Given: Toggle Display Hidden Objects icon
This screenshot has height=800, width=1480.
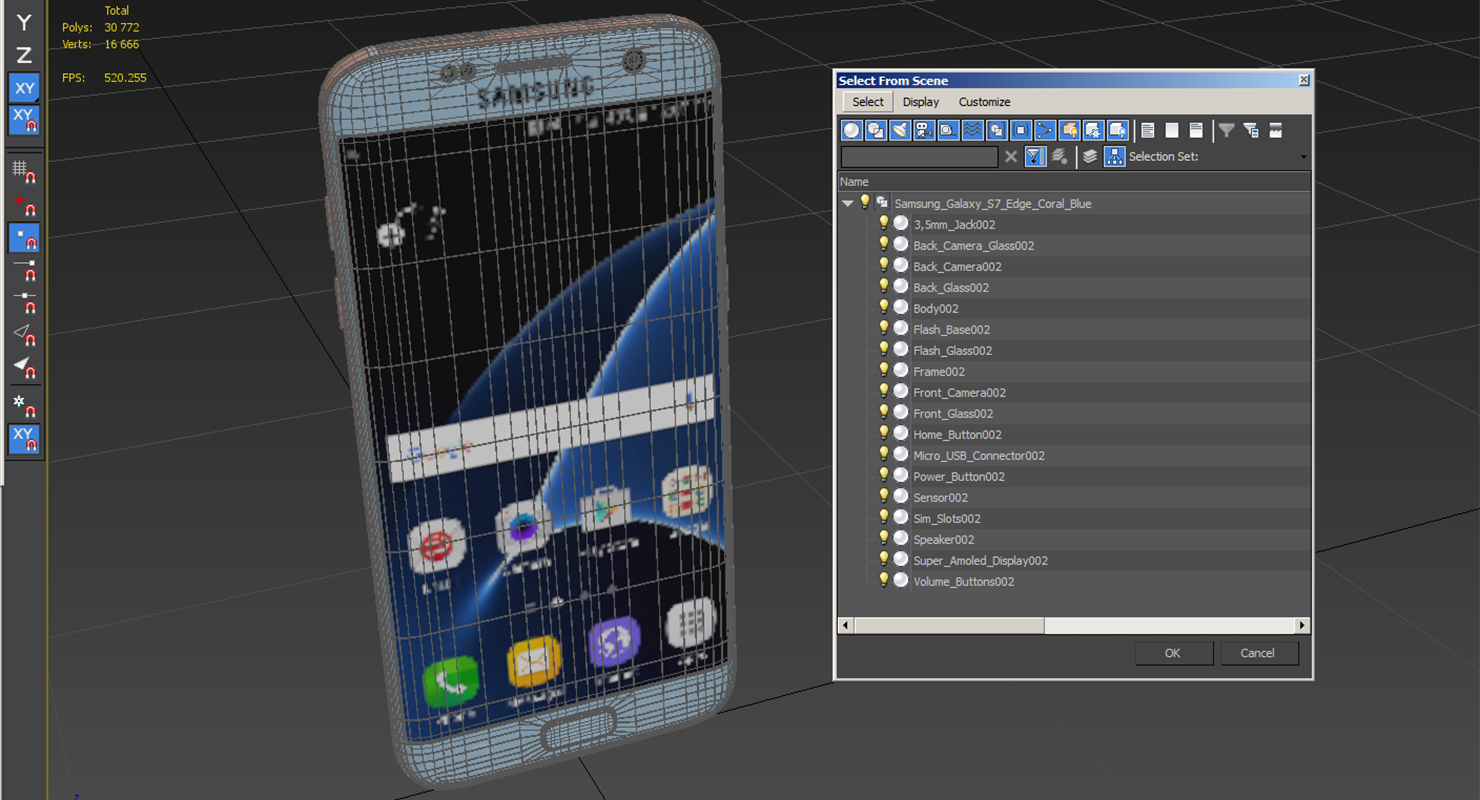Looking at the screenshot, I should [1117, 130].
